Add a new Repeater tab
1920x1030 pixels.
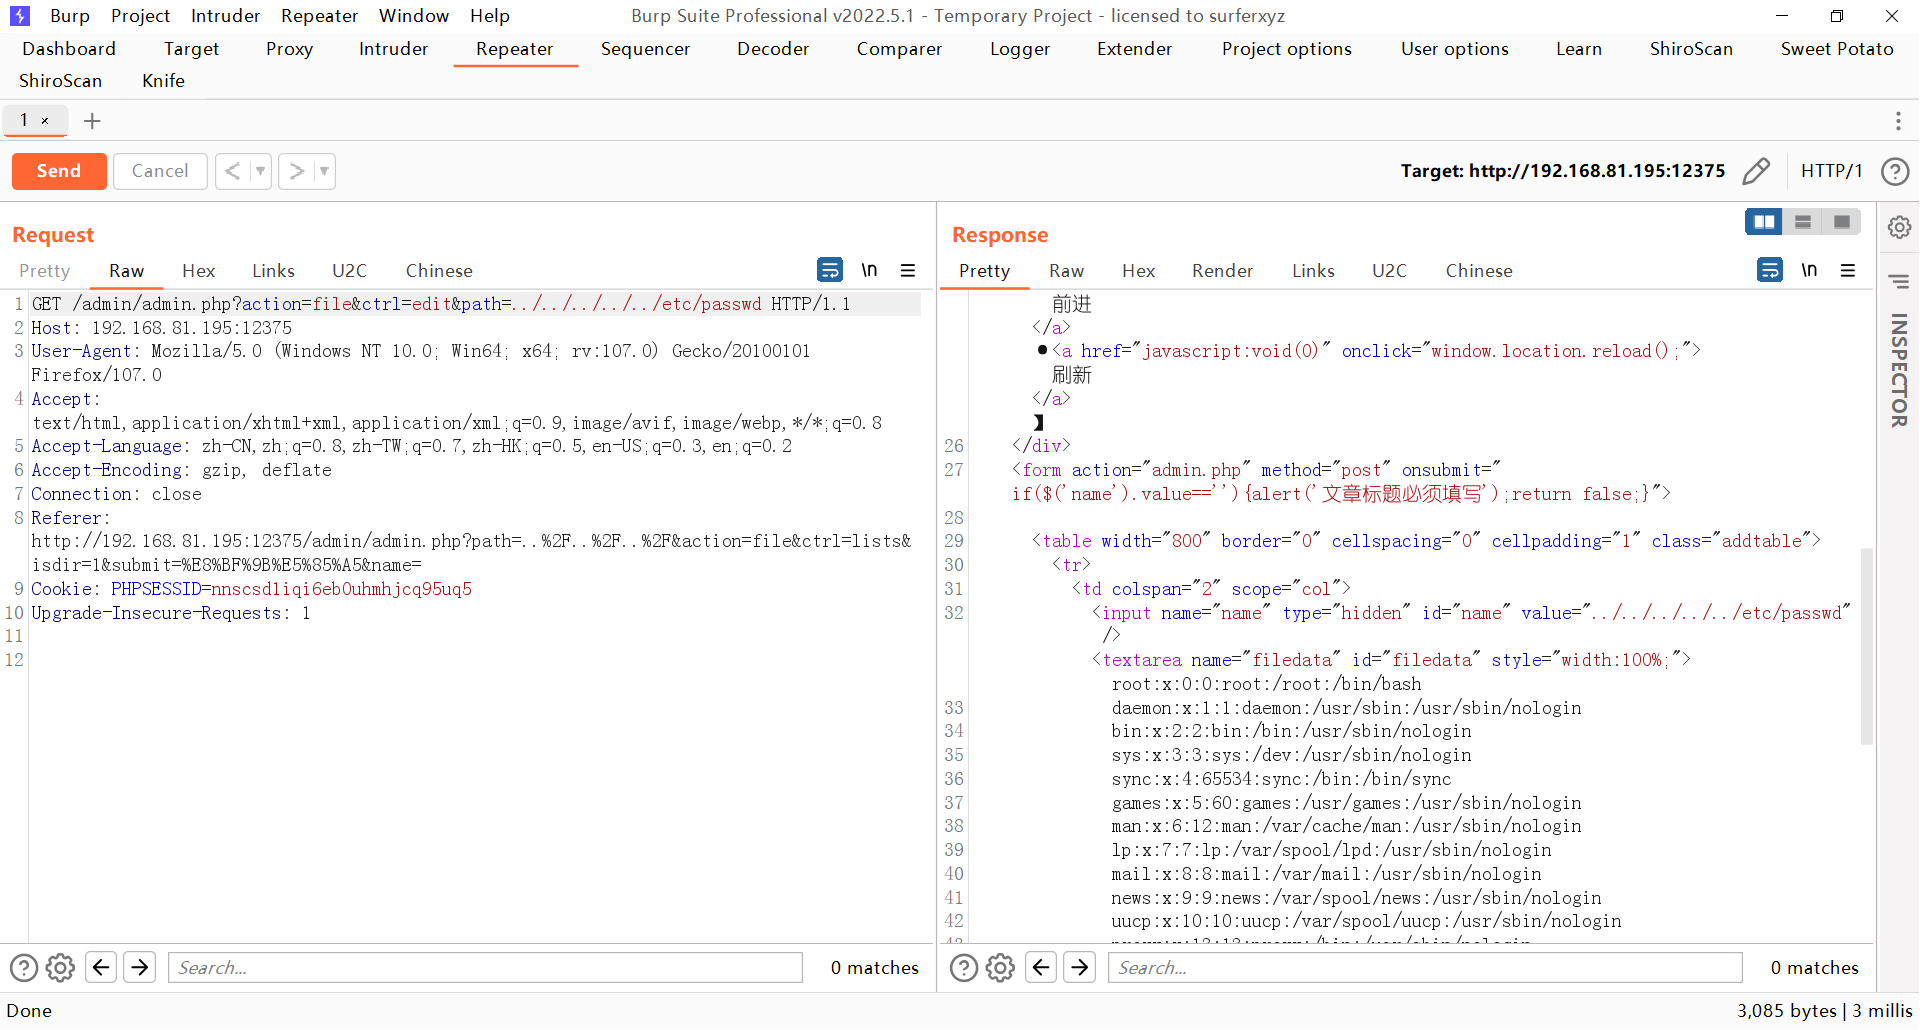(92, 121)
